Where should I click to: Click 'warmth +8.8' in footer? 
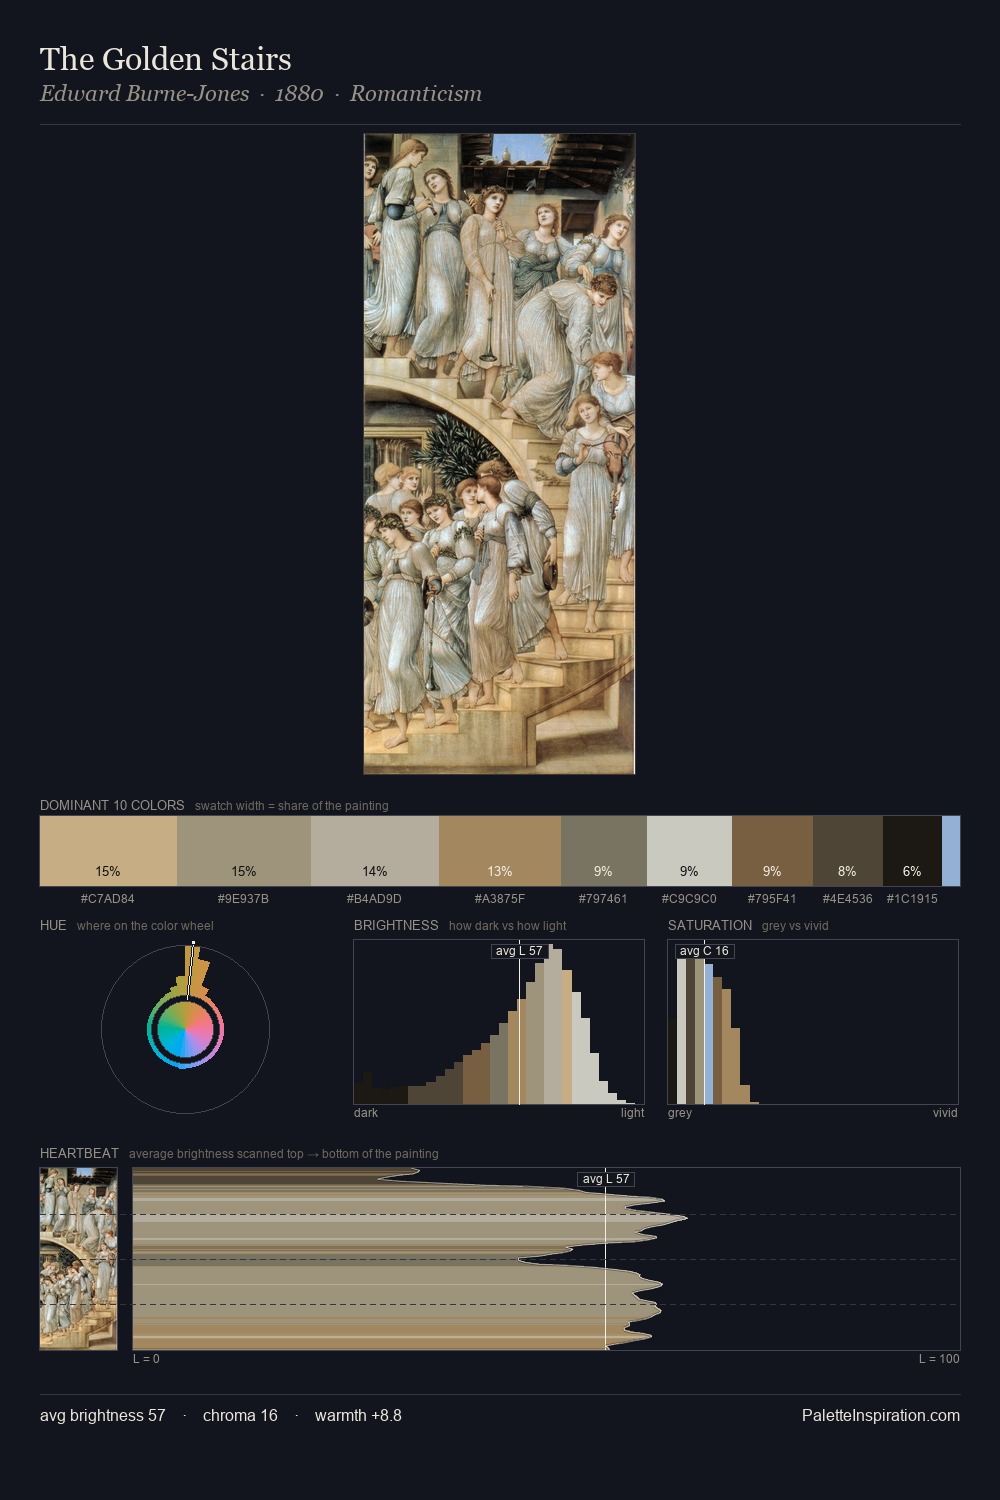tap(358, 1415)
